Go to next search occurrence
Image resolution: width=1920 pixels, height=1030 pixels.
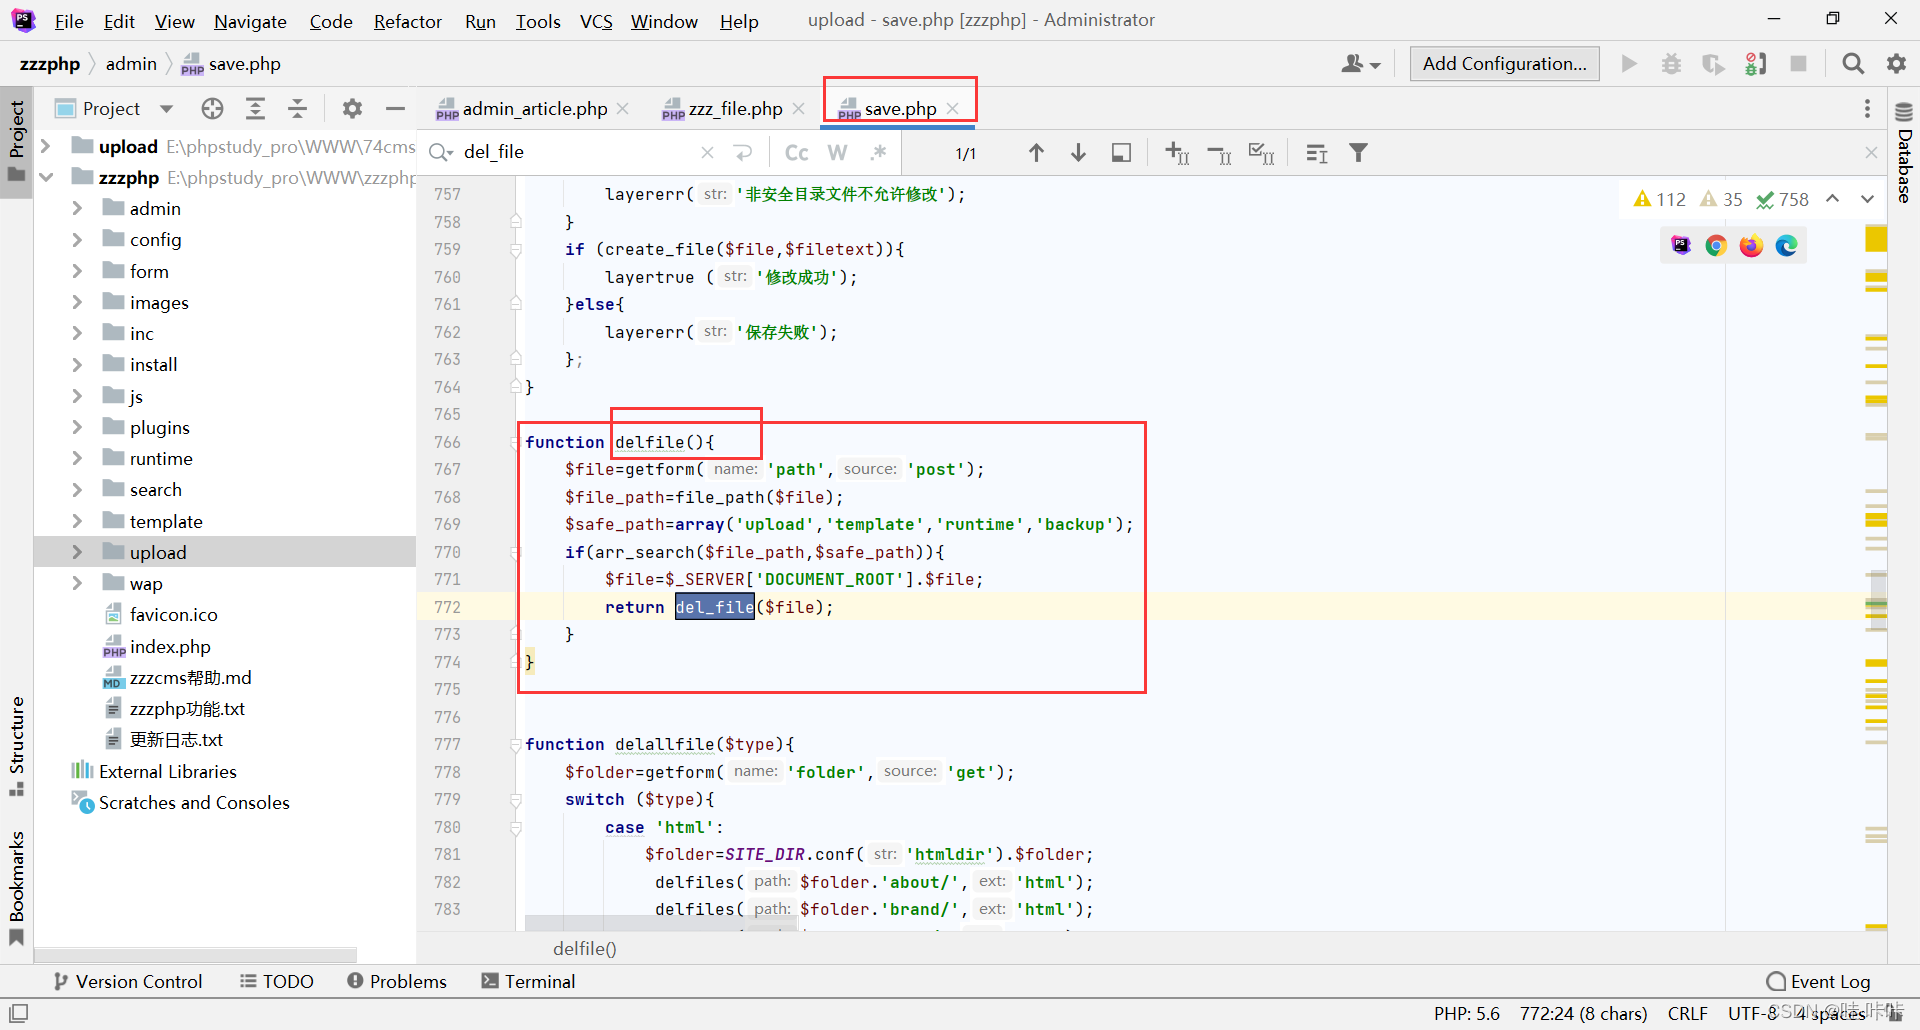[x=1078, y=152]
